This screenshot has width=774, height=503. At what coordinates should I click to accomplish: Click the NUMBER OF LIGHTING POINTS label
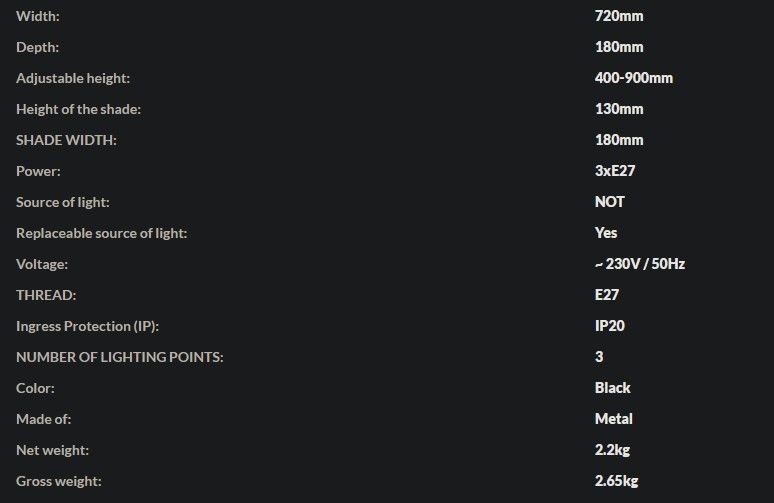pyautogui.click(x=119, y=357)
